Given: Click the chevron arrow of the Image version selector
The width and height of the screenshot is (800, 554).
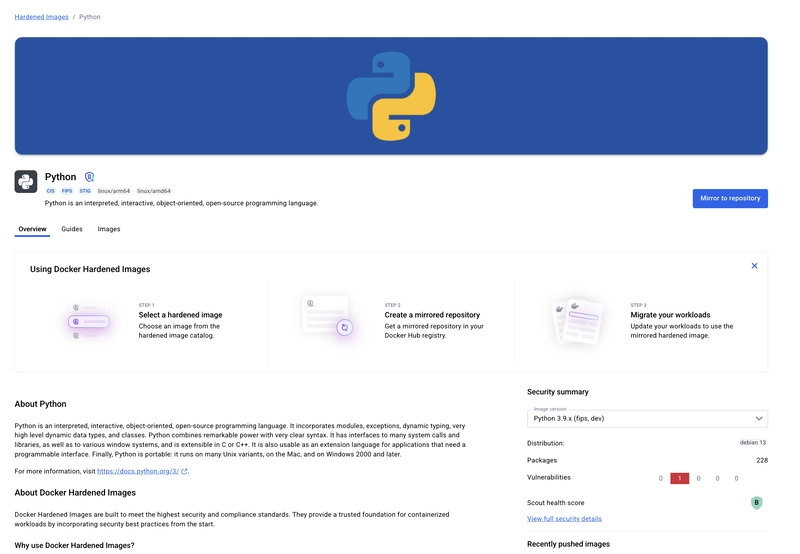Looking at the screenshot, I should pos(759,418).
